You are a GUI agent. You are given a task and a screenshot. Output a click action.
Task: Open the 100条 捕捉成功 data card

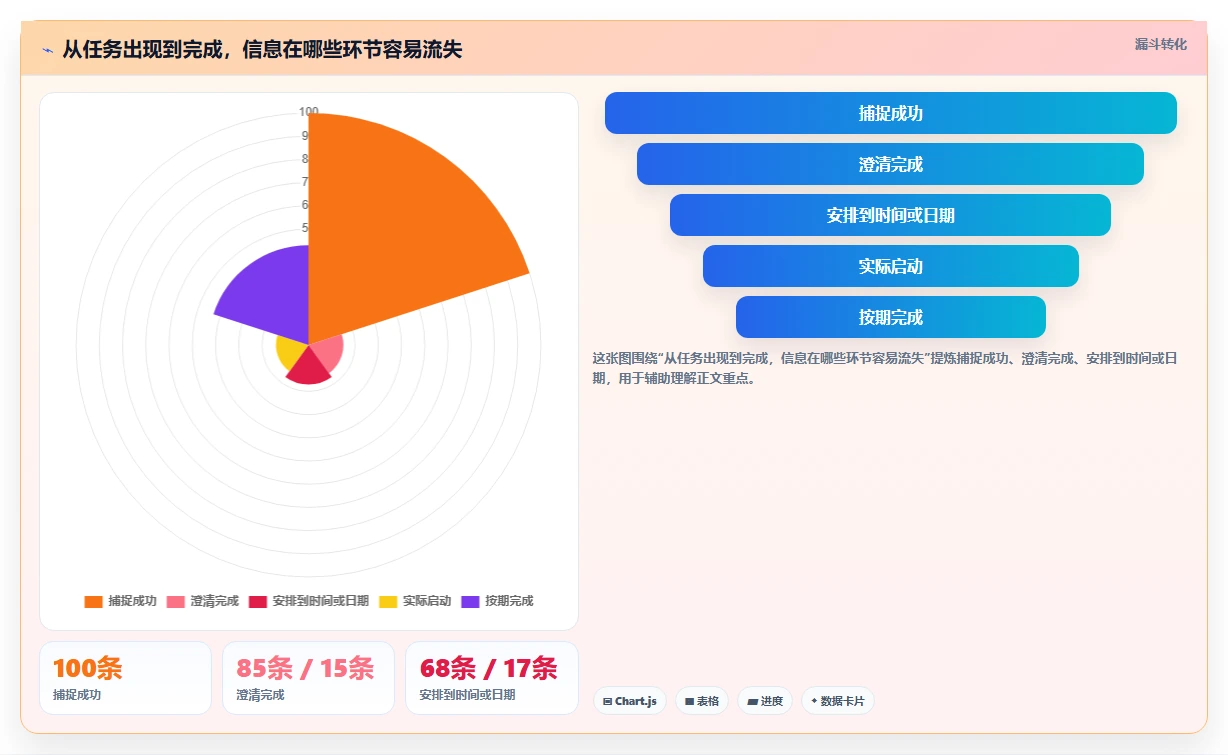click(125, 678)
